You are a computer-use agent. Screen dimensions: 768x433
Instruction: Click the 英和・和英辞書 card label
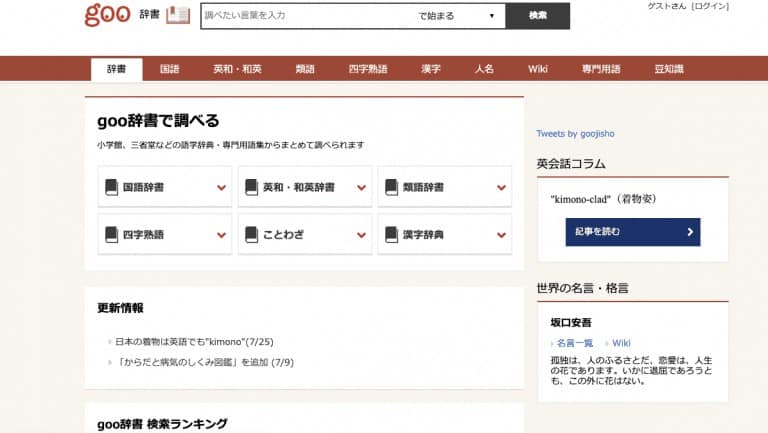(299, 187)
